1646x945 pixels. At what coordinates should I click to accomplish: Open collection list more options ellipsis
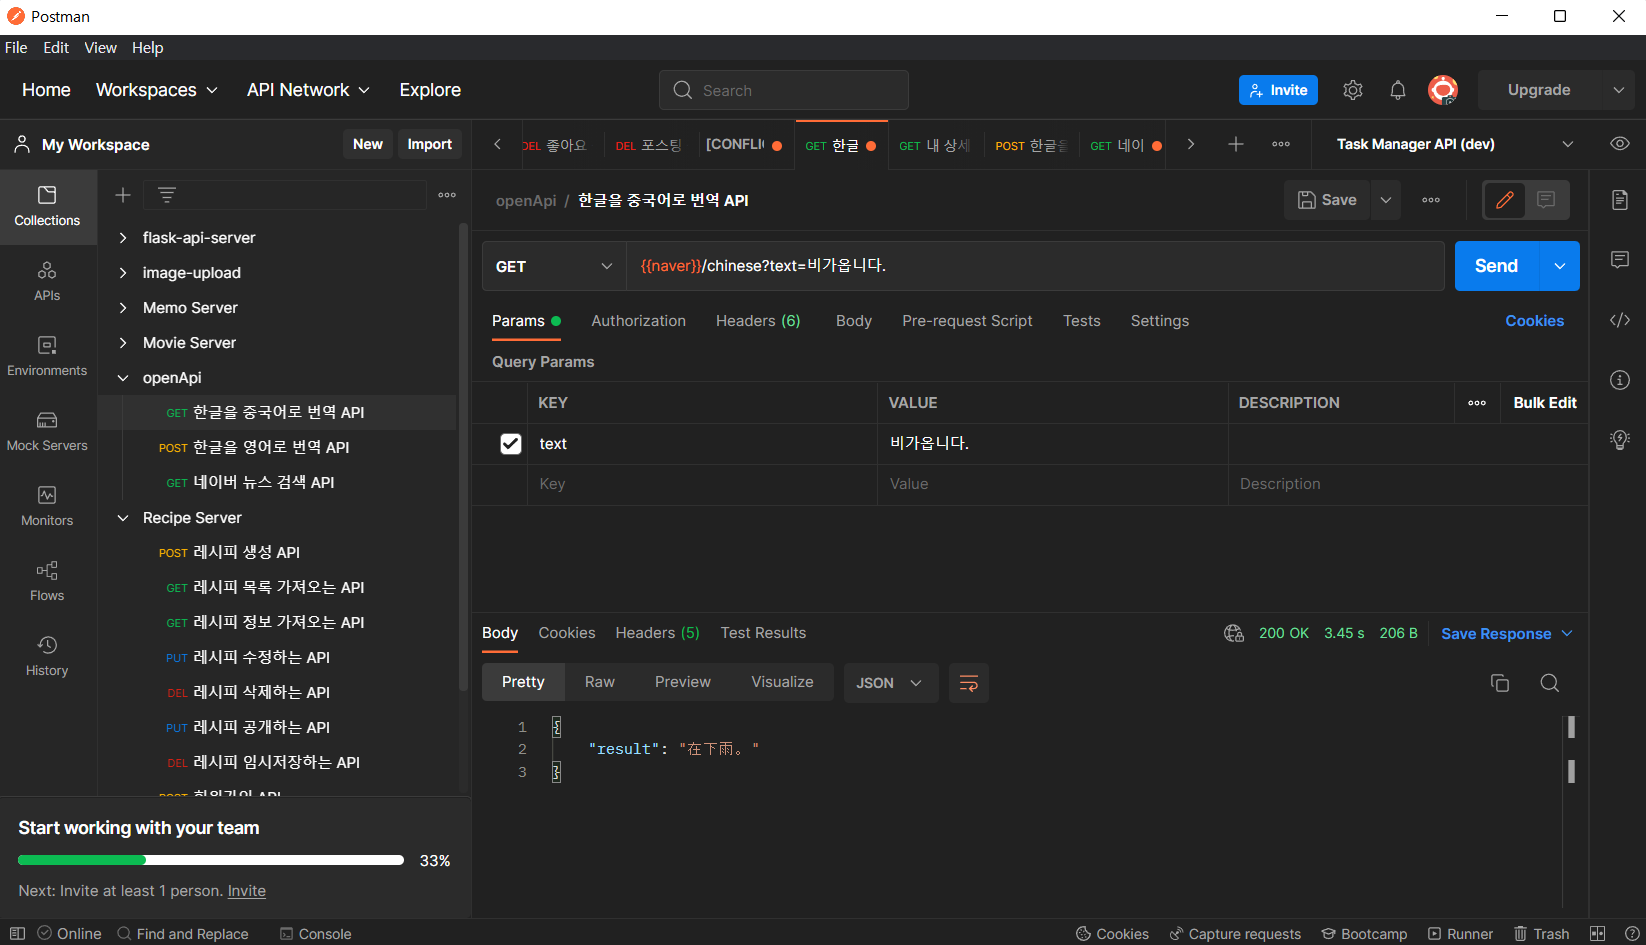coord(447,195)
